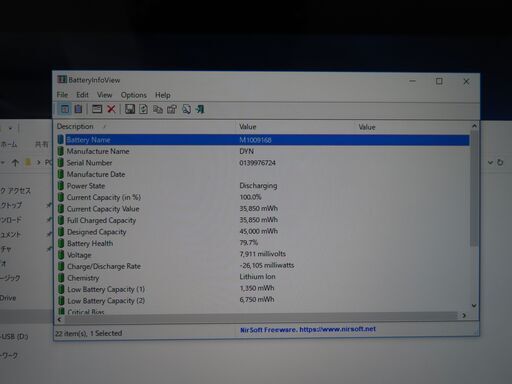Select Low Battery Capacity (2) row
This screenshot has height=384, width=512.
point(263,300)
